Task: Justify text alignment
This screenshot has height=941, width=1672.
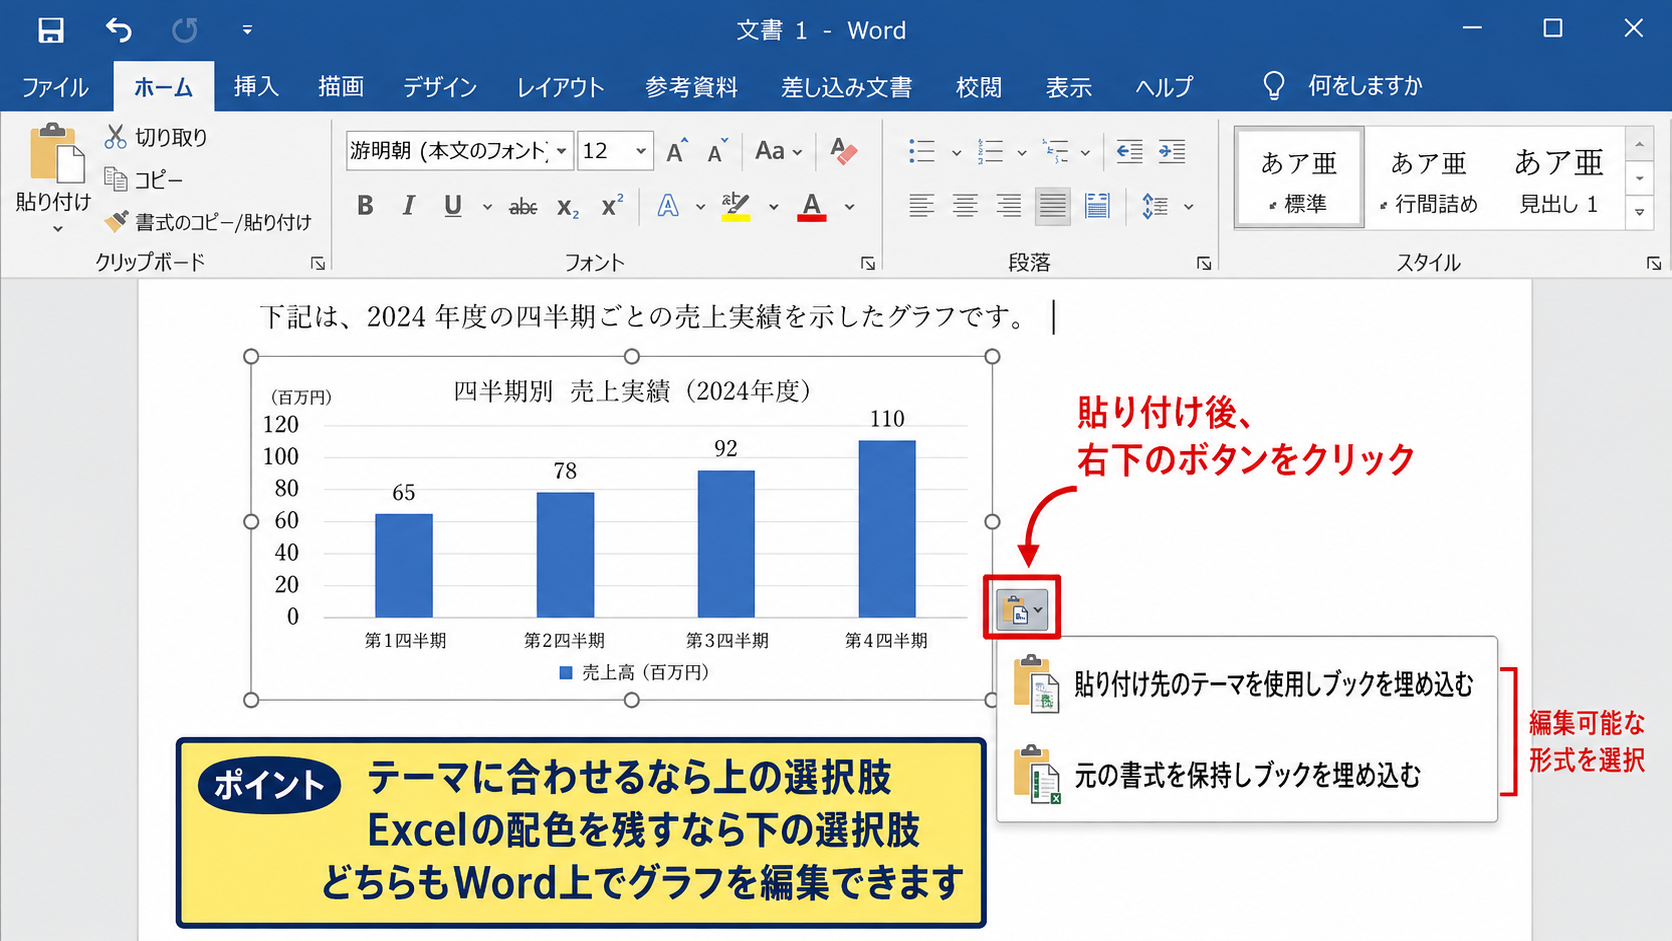Action: [x=1052, y=206]
